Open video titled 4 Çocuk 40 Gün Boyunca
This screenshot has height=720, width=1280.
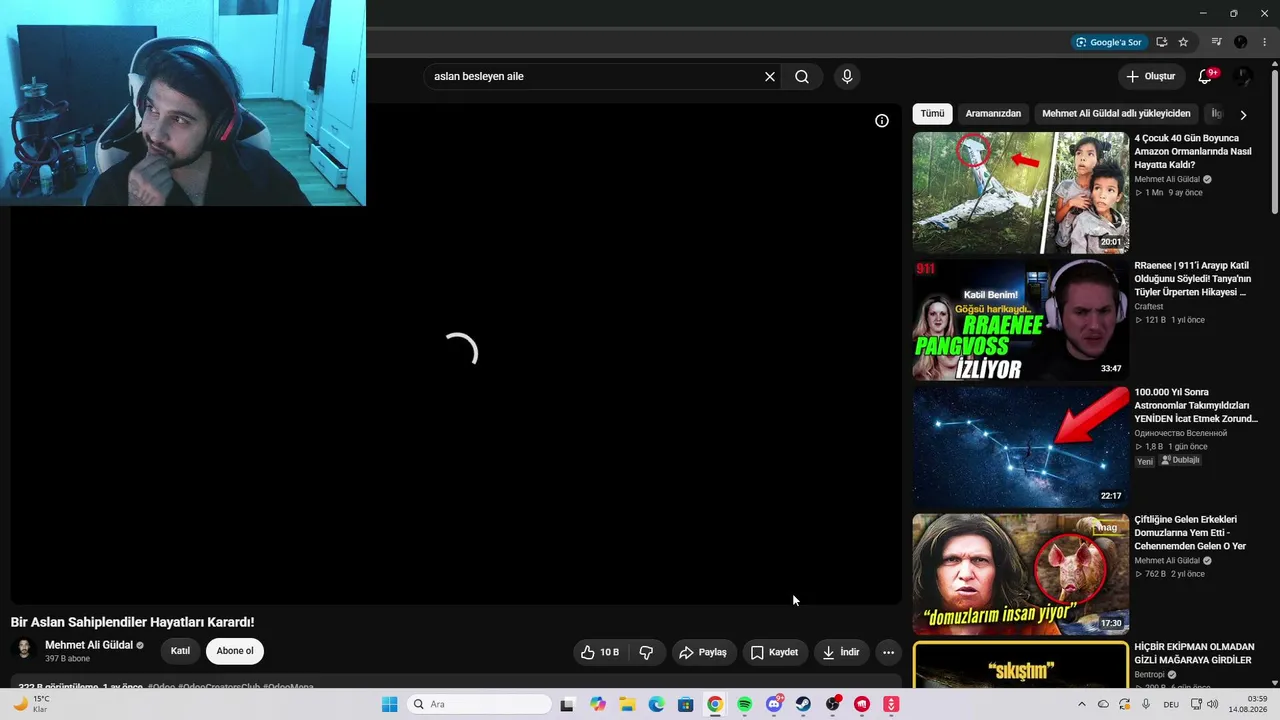pos(1193,151)
